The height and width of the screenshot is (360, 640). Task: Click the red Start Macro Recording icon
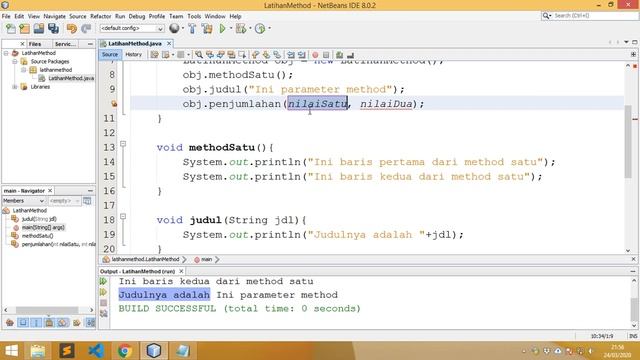pos(315,55)
